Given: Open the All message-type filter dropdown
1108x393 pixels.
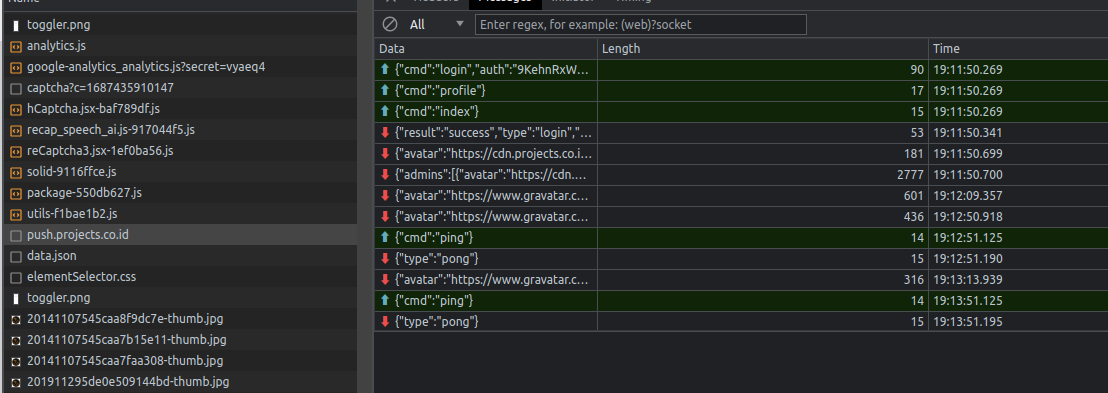Looking at the screenshot, I should [436, 25].
